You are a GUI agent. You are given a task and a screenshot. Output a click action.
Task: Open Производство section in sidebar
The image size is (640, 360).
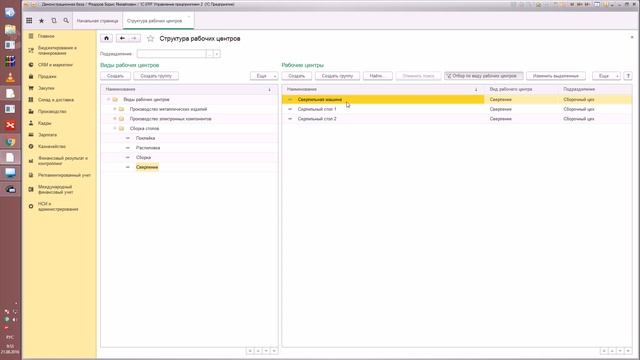click(x=52, y=111)
